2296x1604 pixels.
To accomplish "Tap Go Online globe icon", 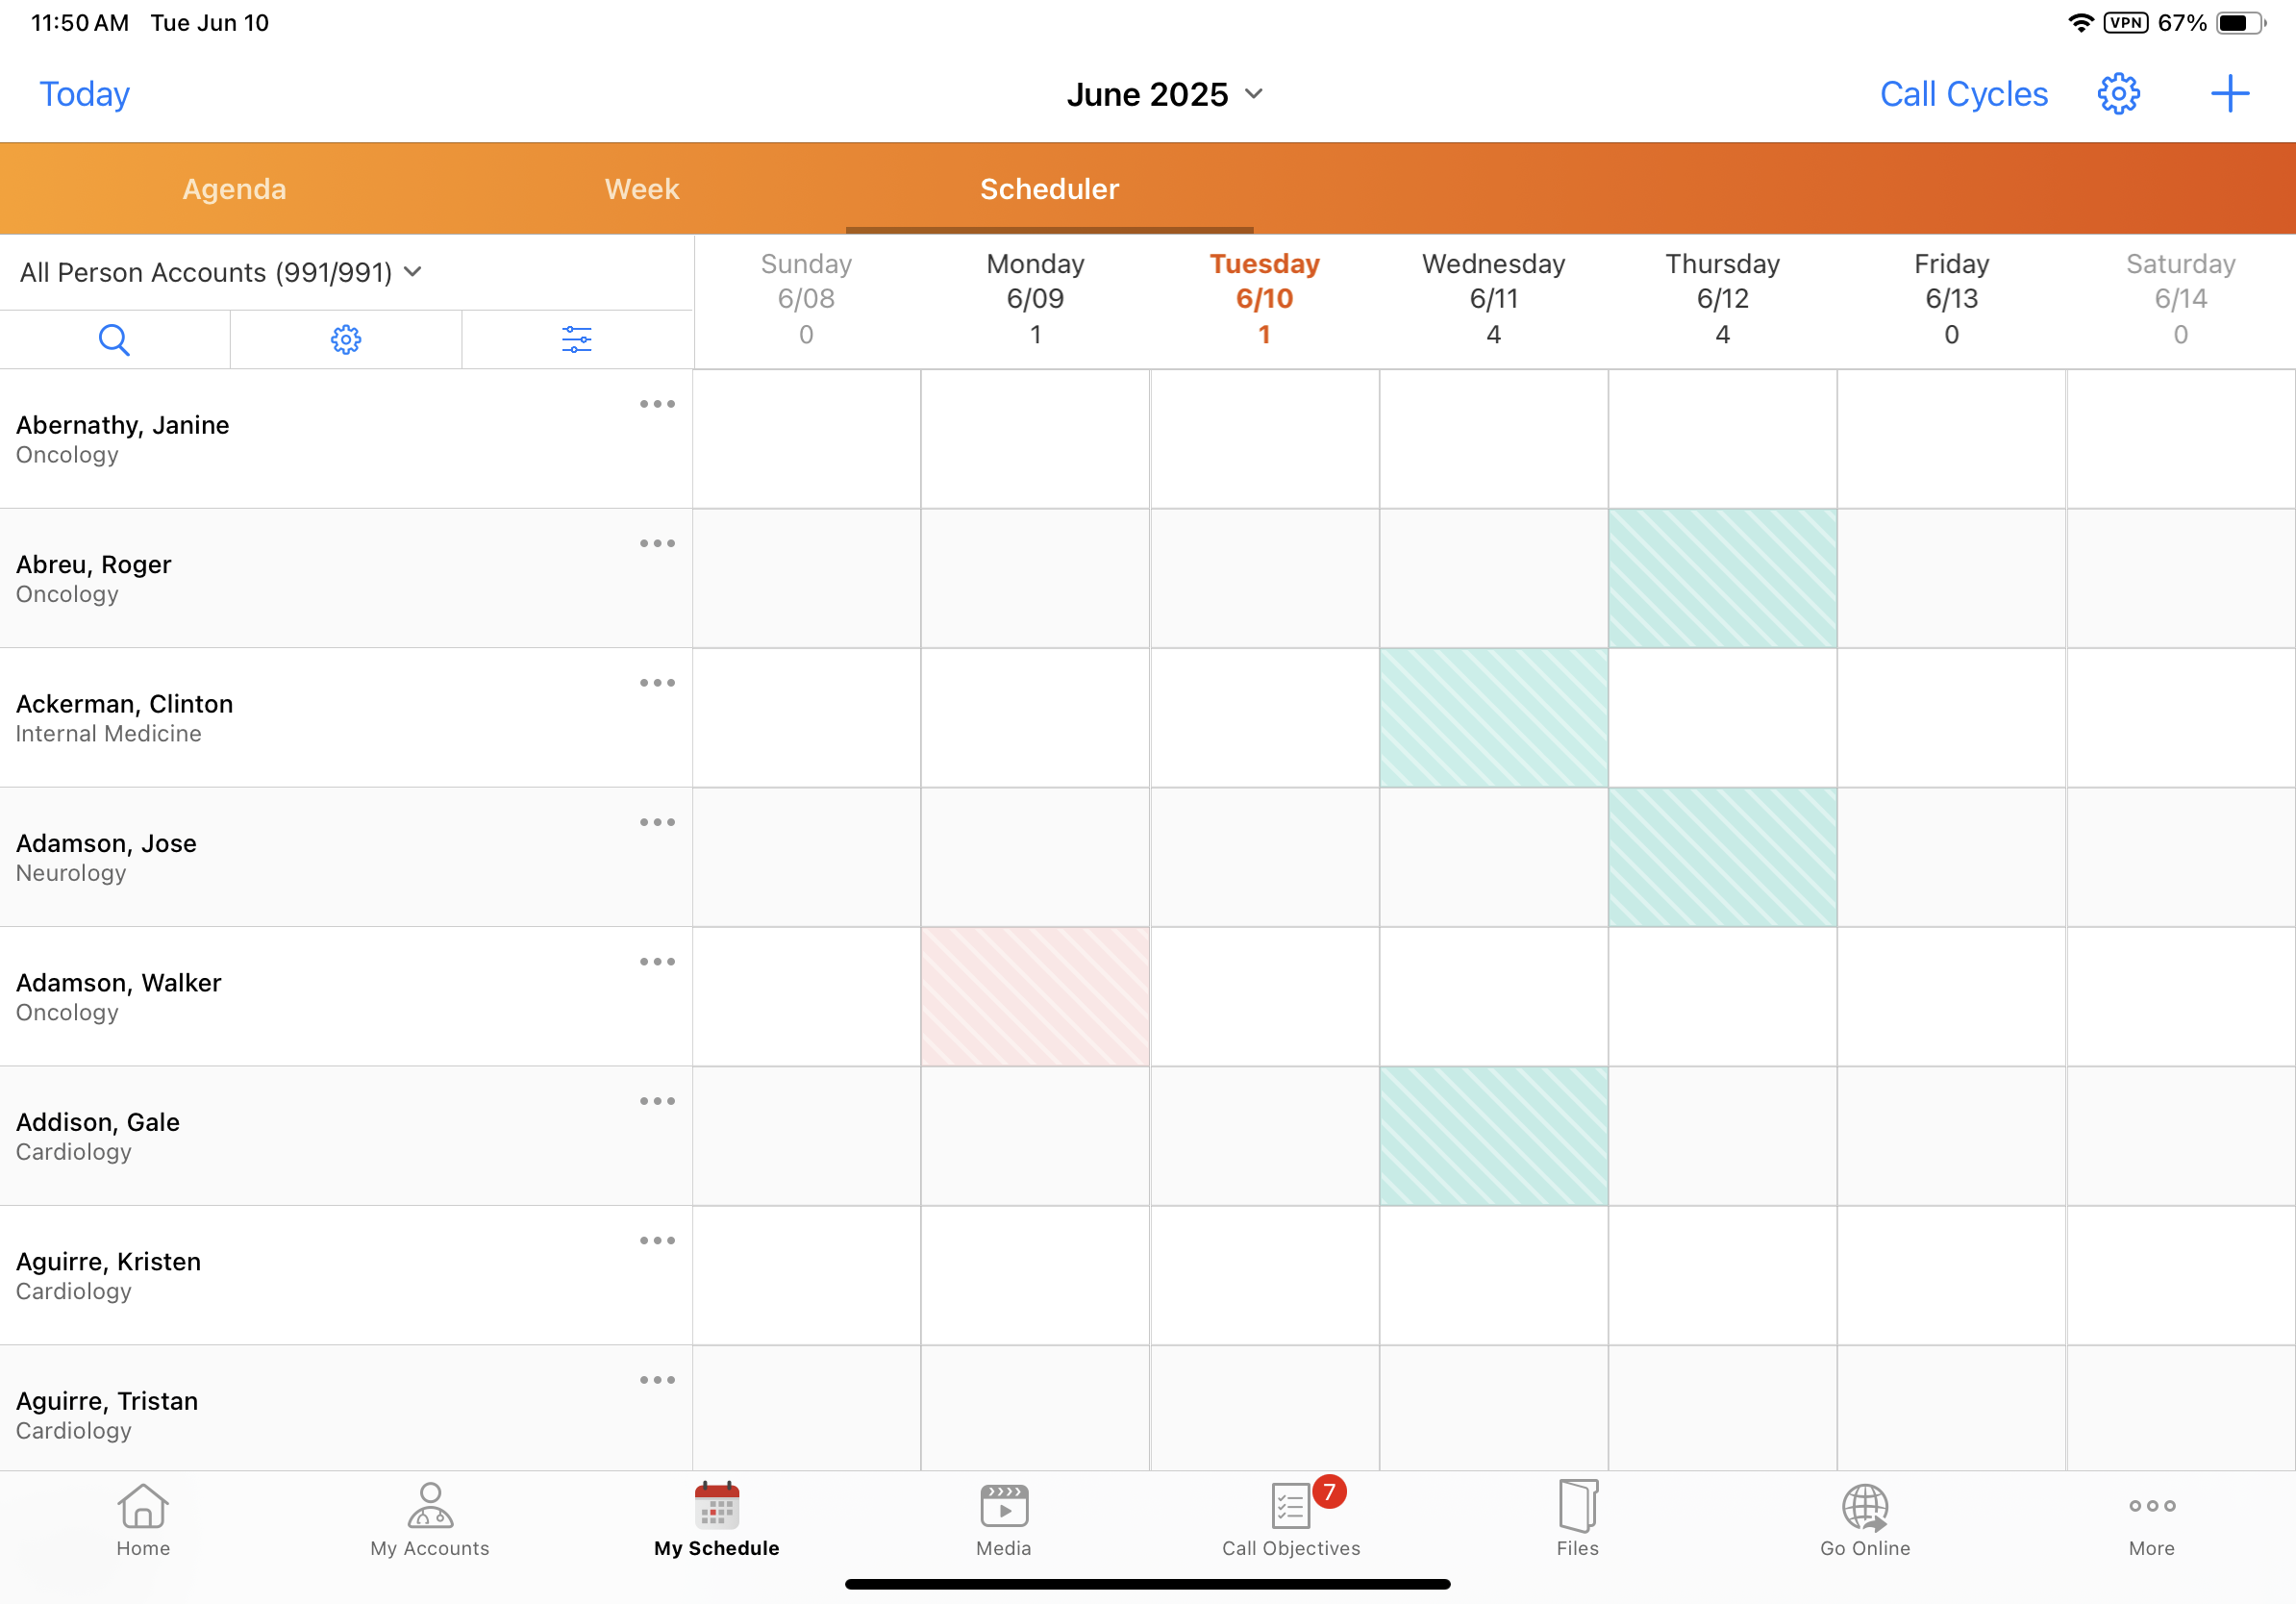I will click(1864, 1519).
